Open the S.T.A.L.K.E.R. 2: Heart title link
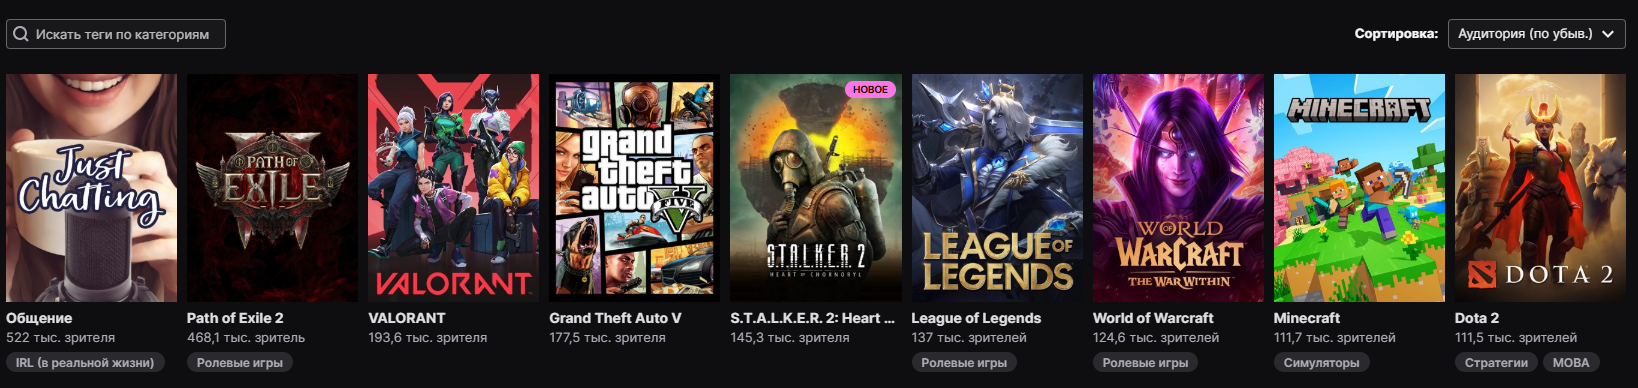The image size is (1638, 388). [x=812, y=318]
